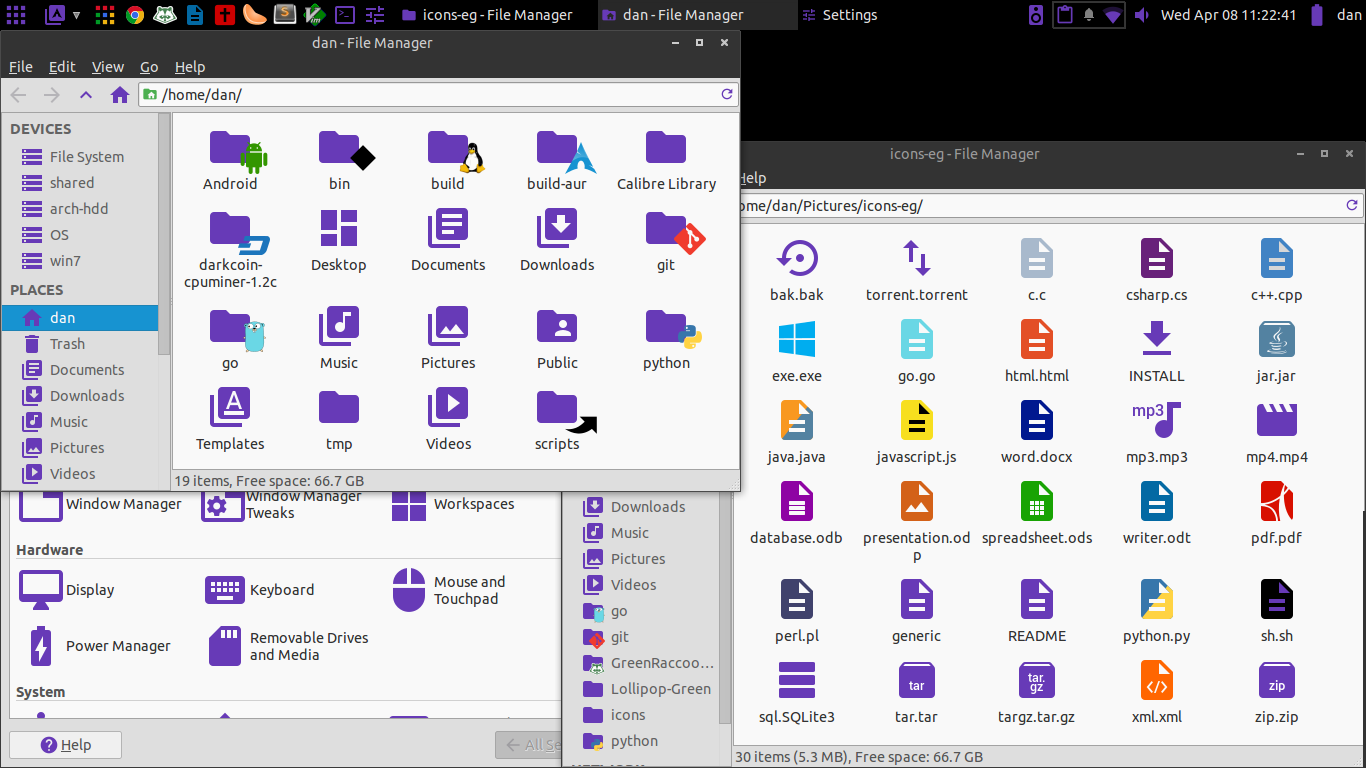Viewport: 1366px width, 768px height.
Task: Select arch-hdd device in sidebar
Action: point(79,209)
